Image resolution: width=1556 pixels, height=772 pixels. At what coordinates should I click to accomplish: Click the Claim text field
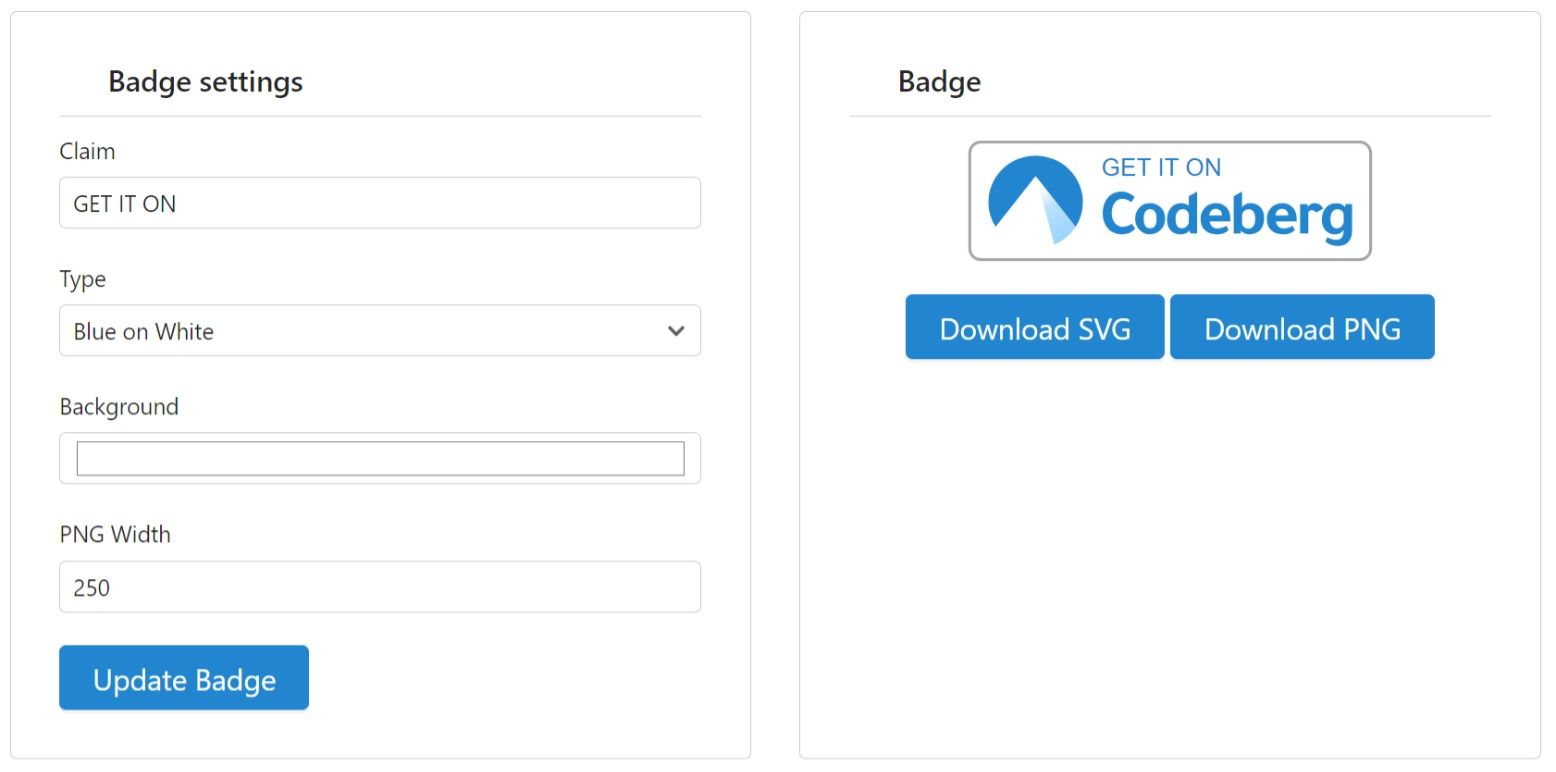point(380,203)
